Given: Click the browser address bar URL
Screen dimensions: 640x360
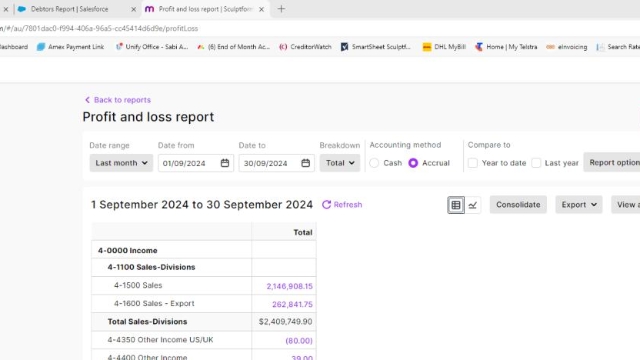Looking at the screenshot, I should pyautogui.click(x=99, y=29).
